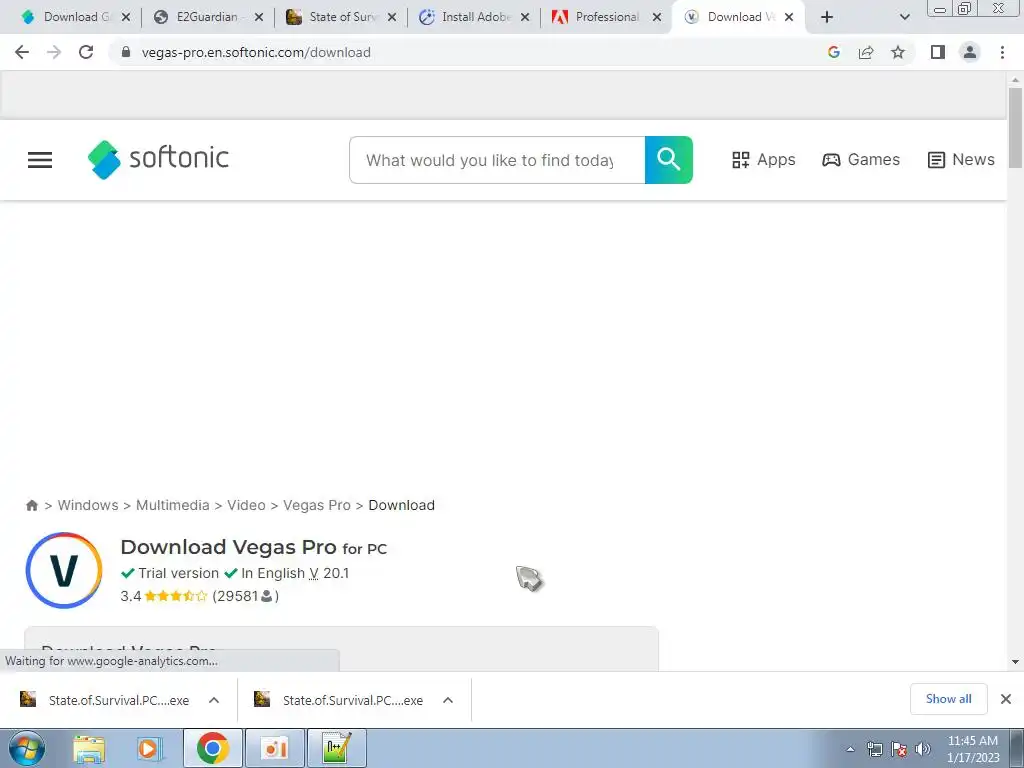Click the address bar URL
1024x768 pixels.
click(x=256, y=52)
